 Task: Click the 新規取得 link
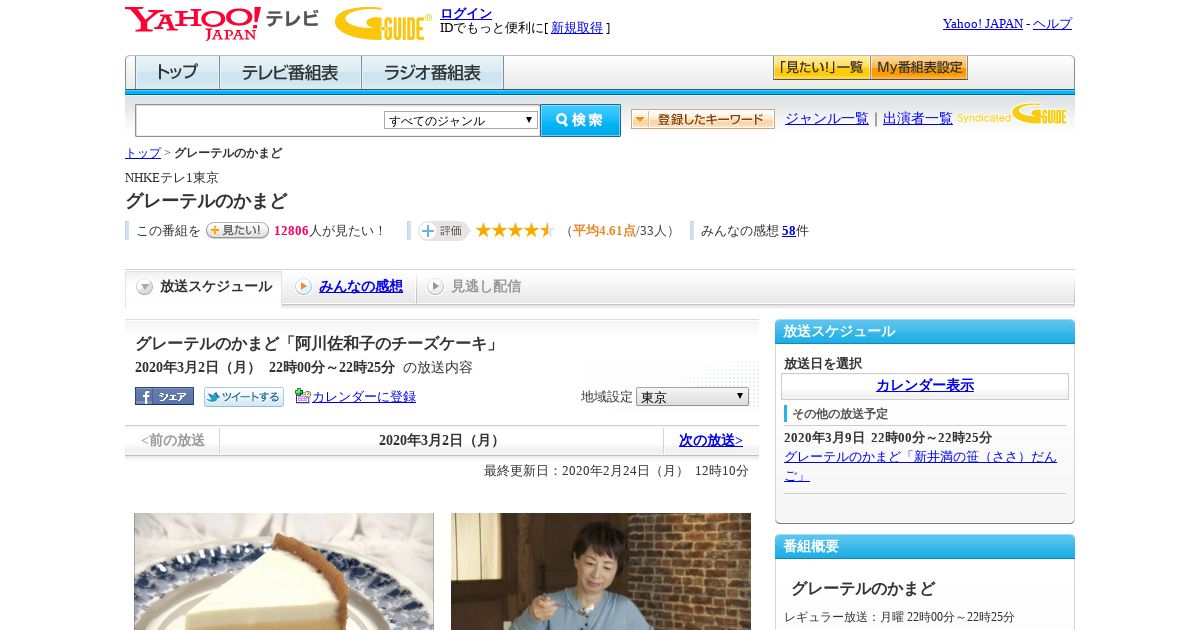[x=577, y=28]
